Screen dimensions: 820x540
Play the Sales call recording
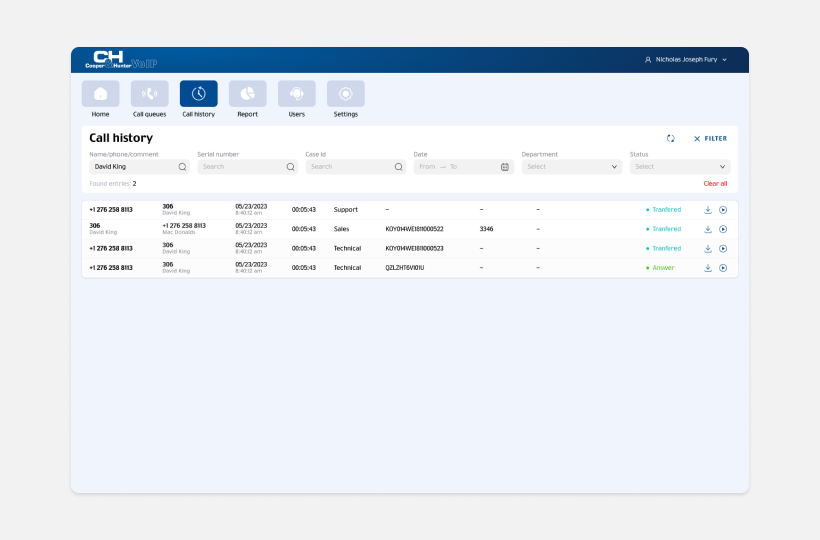(723, 229)
